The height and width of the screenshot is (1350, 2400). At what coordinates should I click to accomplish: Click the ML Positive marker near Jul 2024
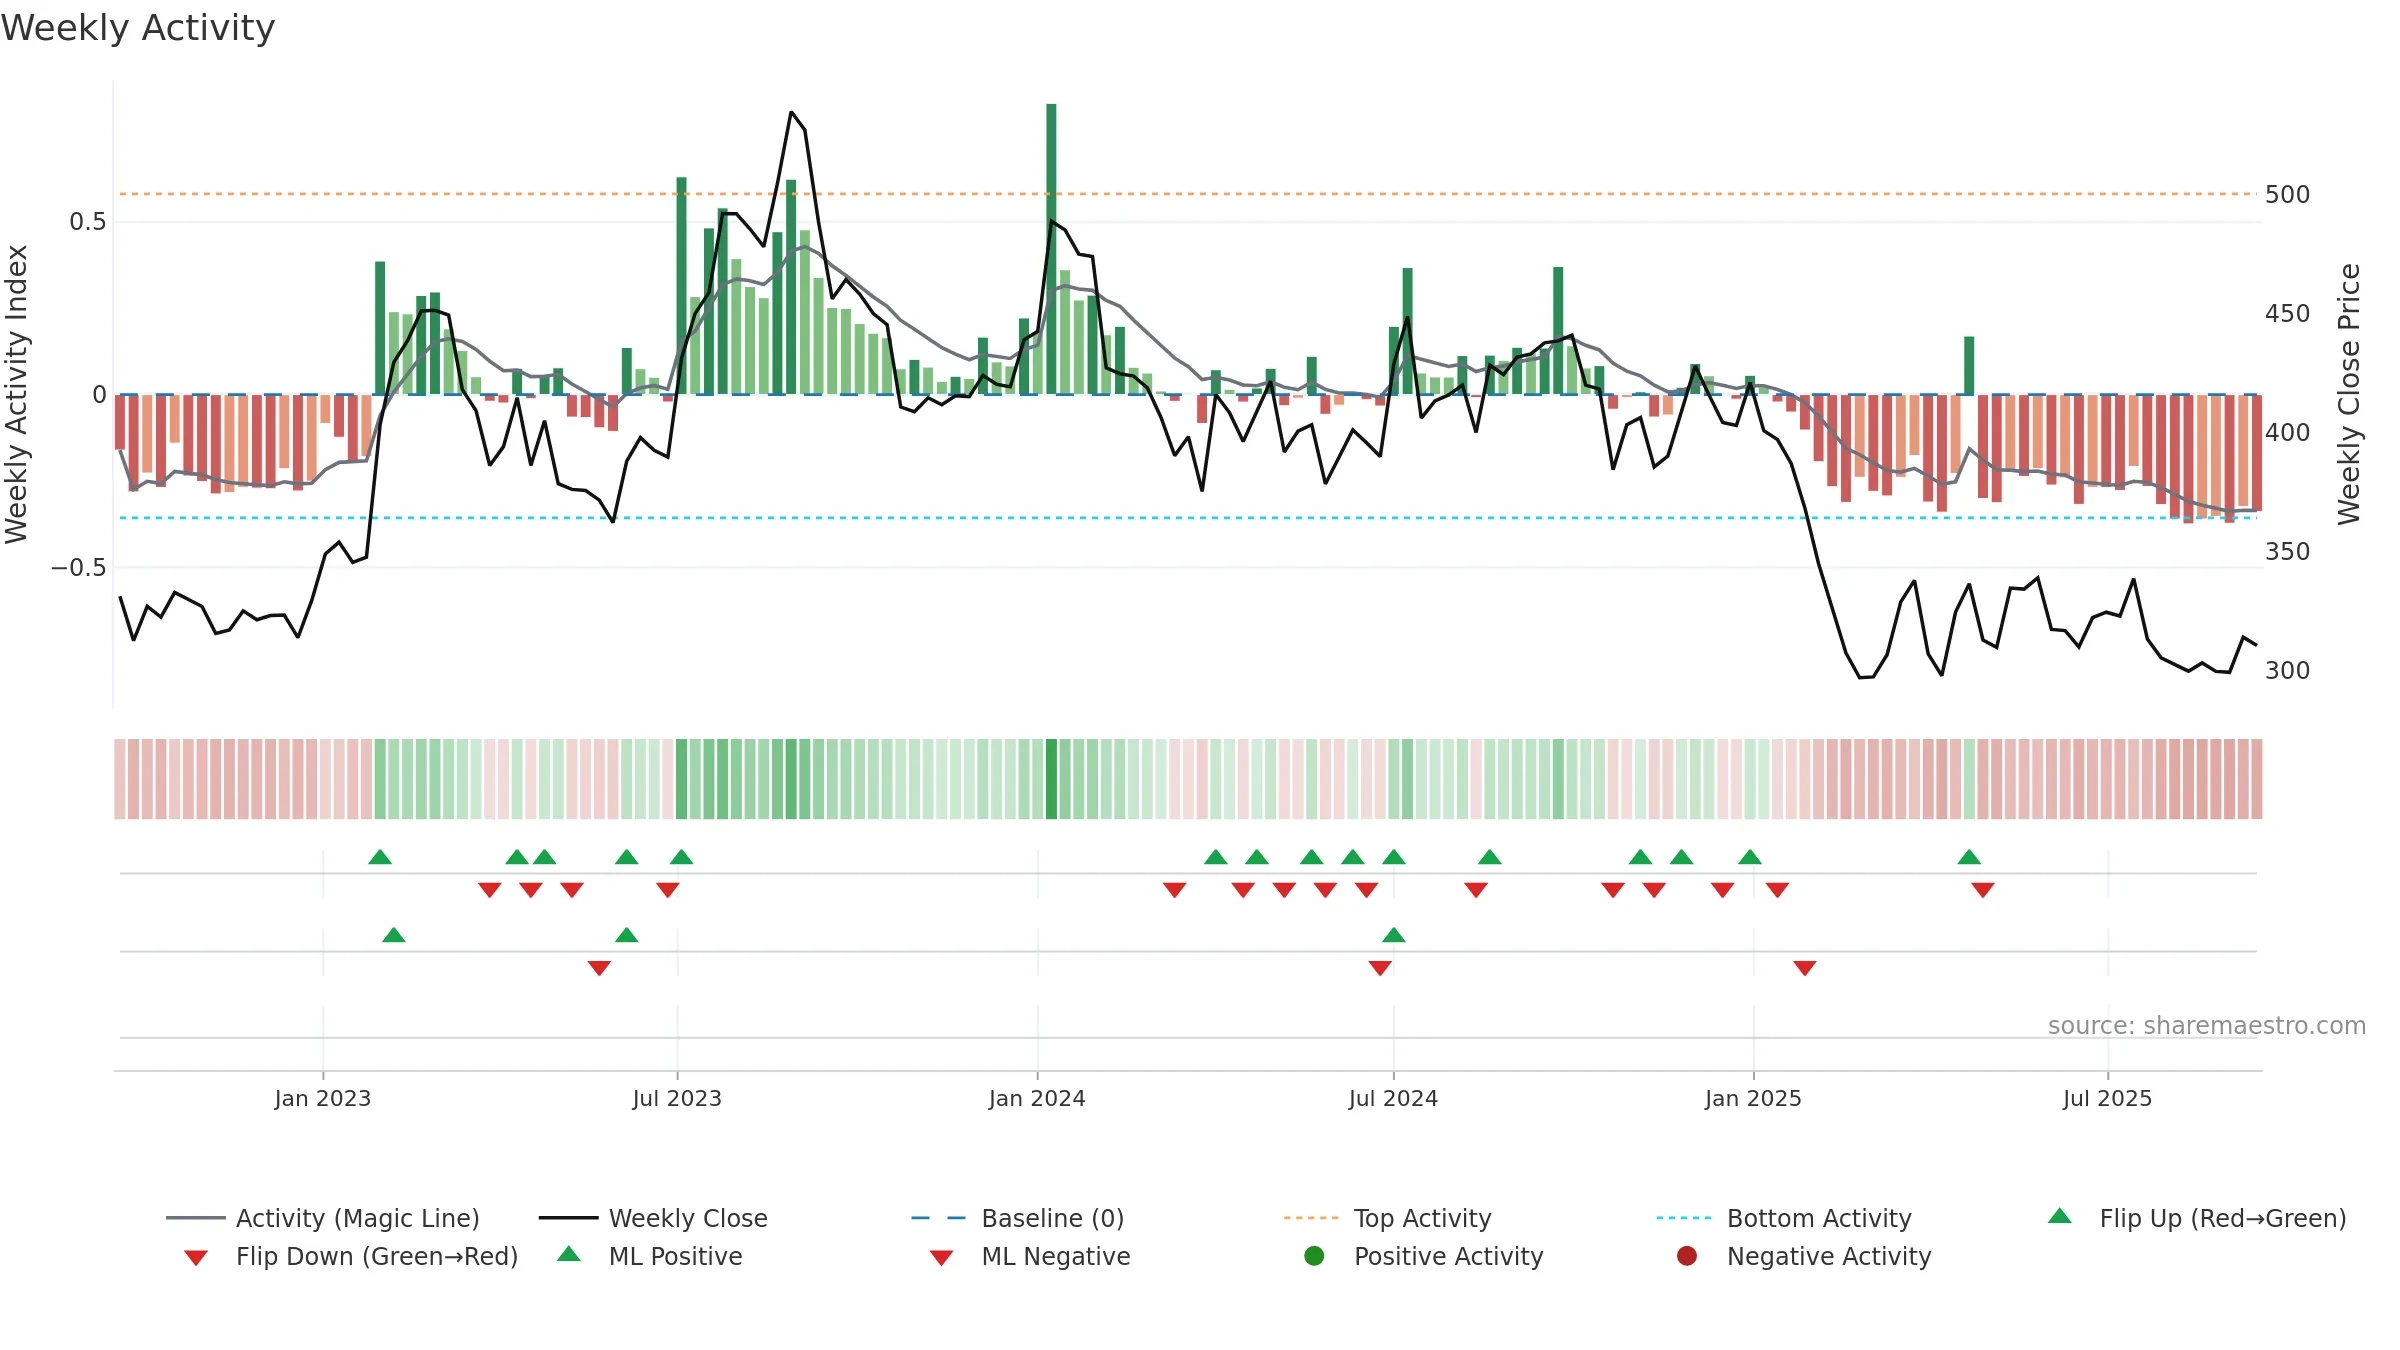tap(1394, 935)
